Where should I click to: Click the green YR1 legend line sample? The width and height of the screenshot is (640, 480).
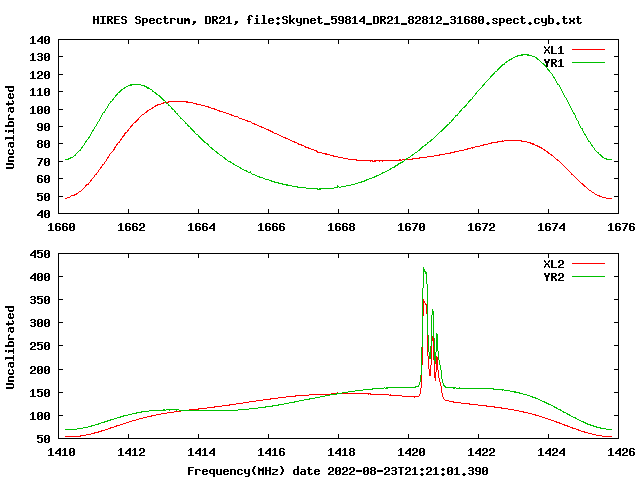point(588,63)
